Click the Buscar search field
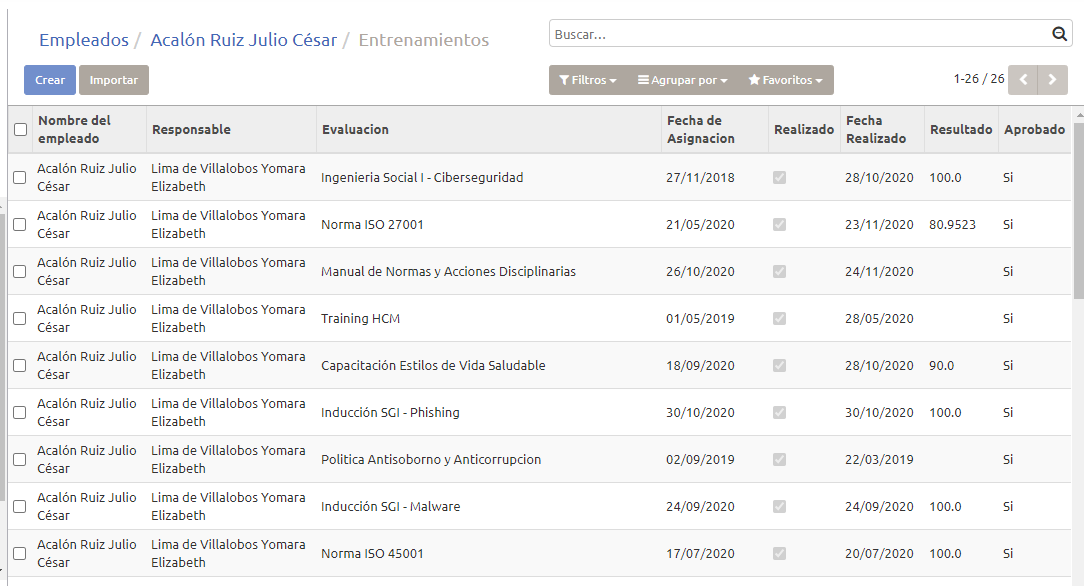 click(800, 35)
